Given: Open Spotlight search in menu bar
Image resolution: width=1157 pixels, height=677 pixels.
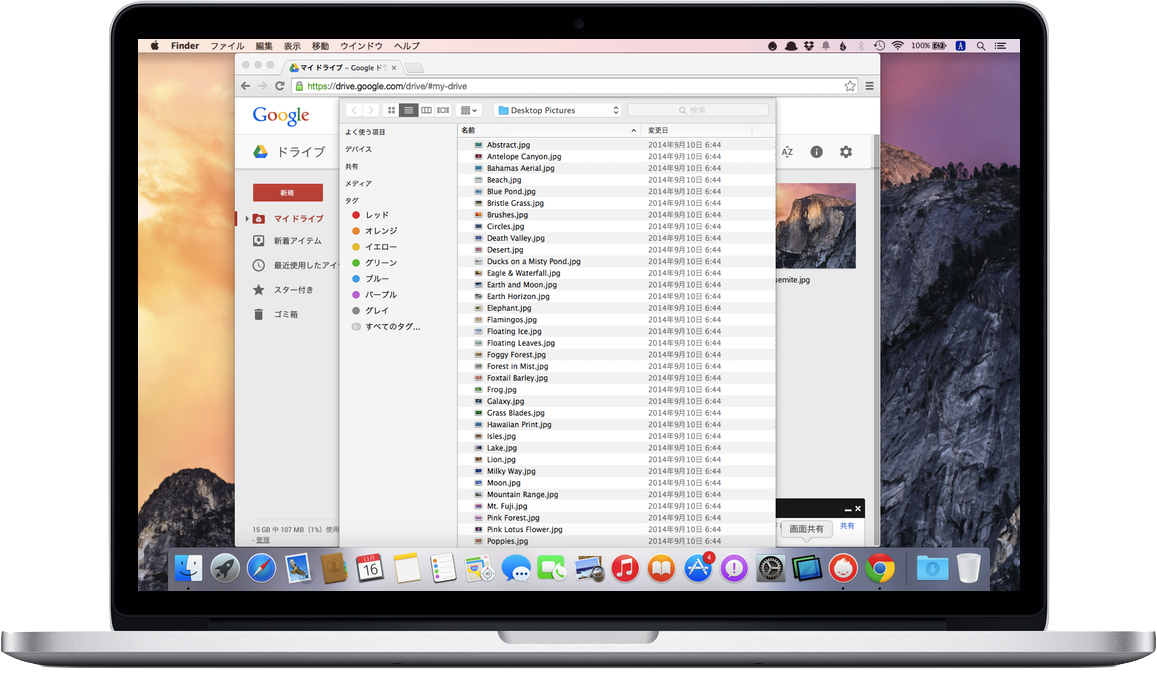Looking at the screenshot, I should tap(981, 46).
